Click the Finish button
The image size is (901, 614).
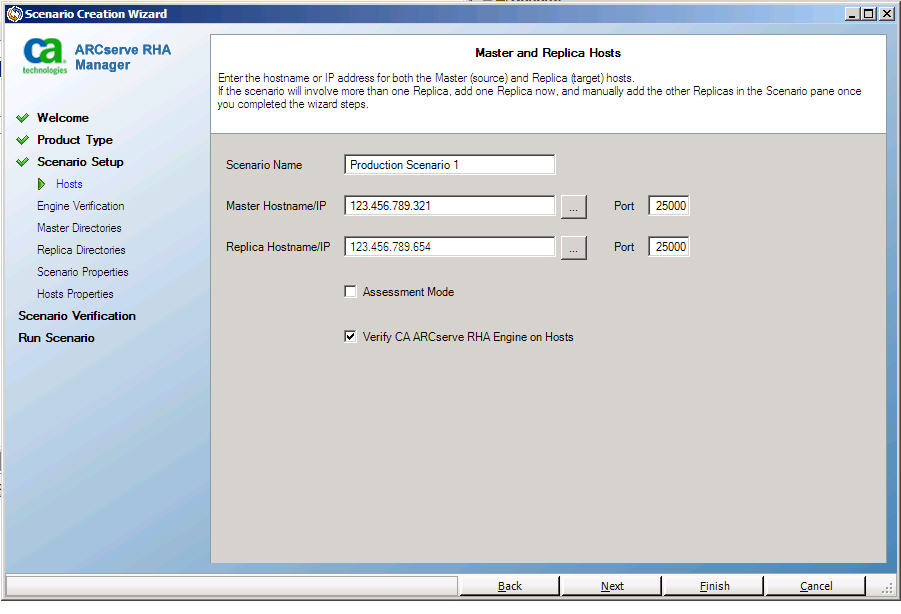(x=713, y=585)
